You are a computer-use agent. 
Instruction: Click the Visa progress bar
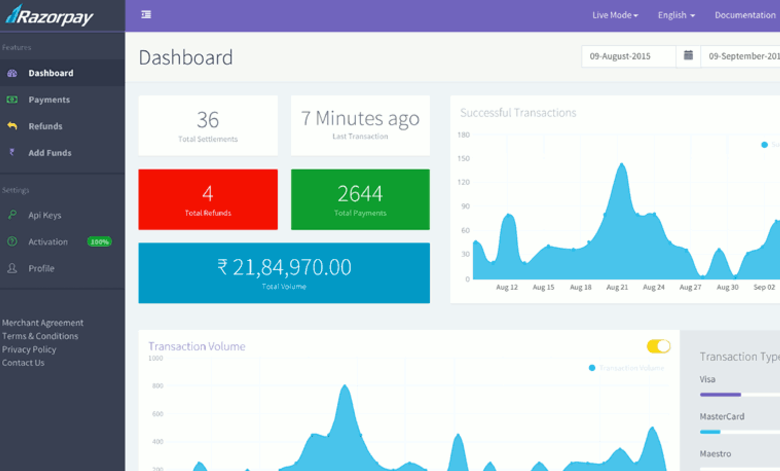740,394
